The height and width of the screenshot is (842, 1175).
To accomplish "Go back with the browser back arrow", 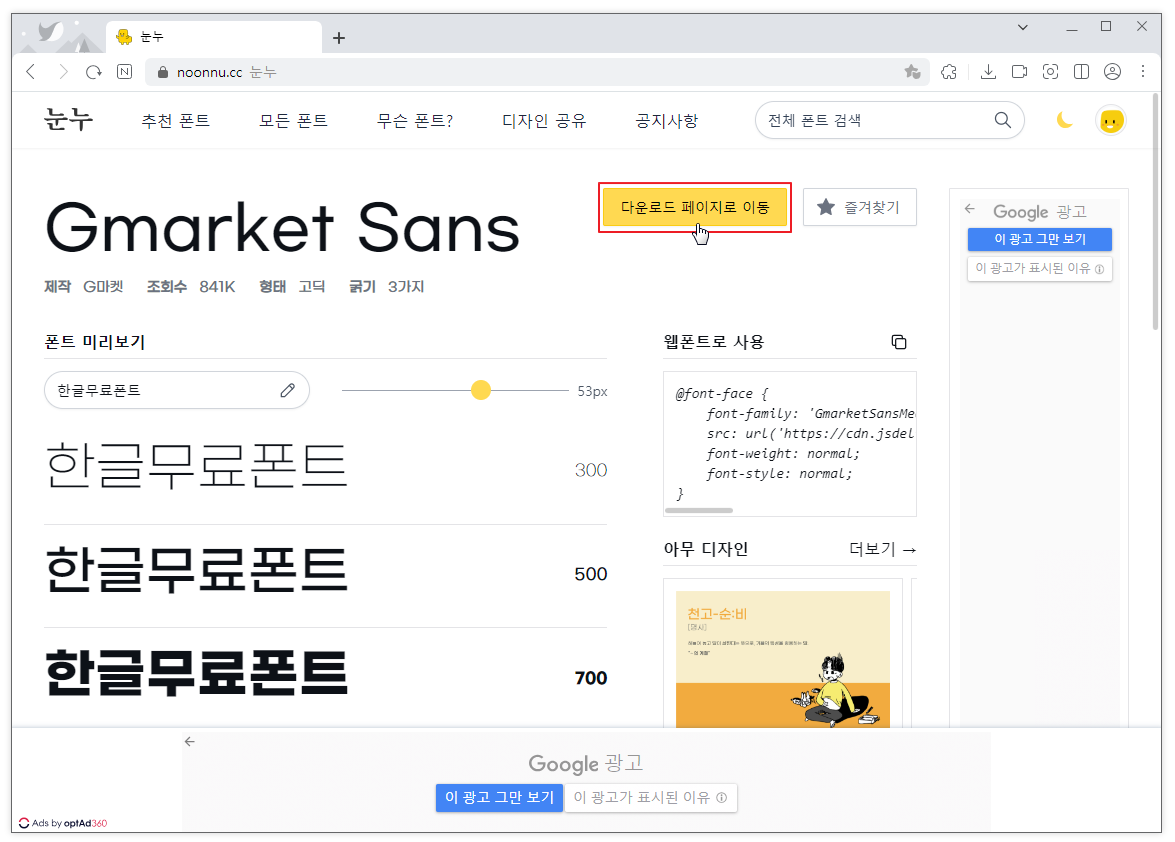I will coord(31,72).
